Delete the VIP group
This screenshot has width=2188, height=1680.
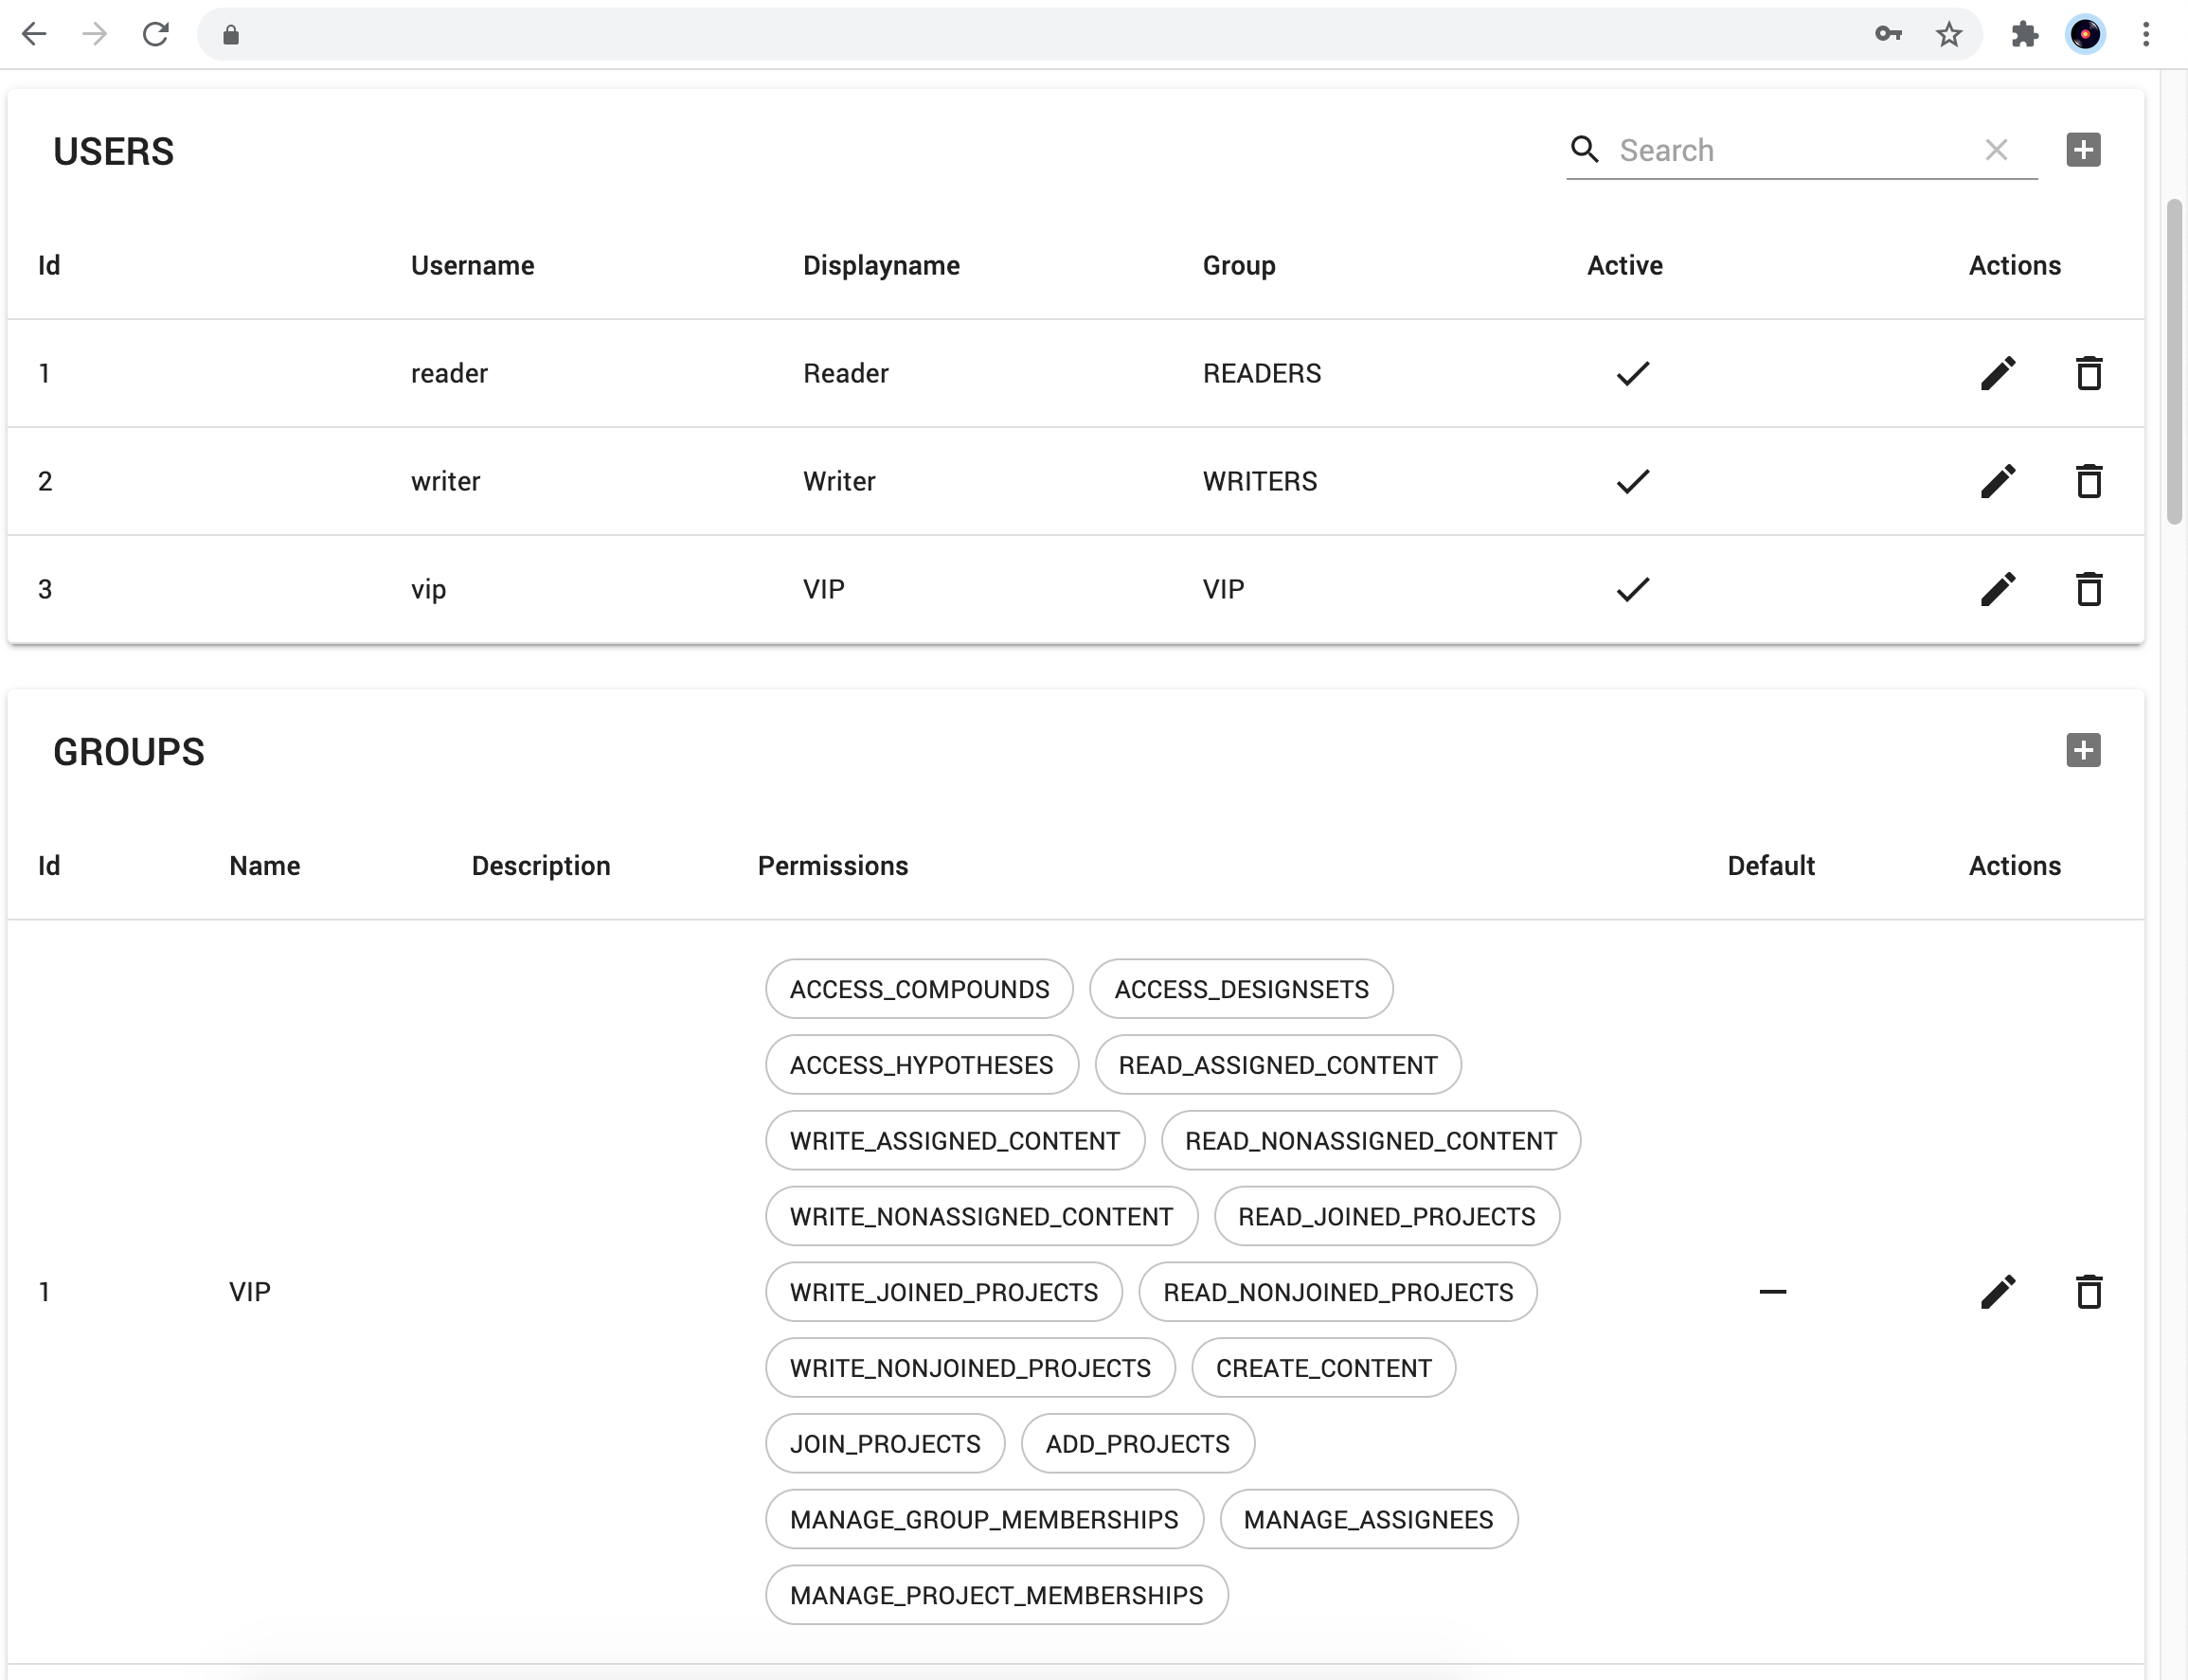2090,1291
